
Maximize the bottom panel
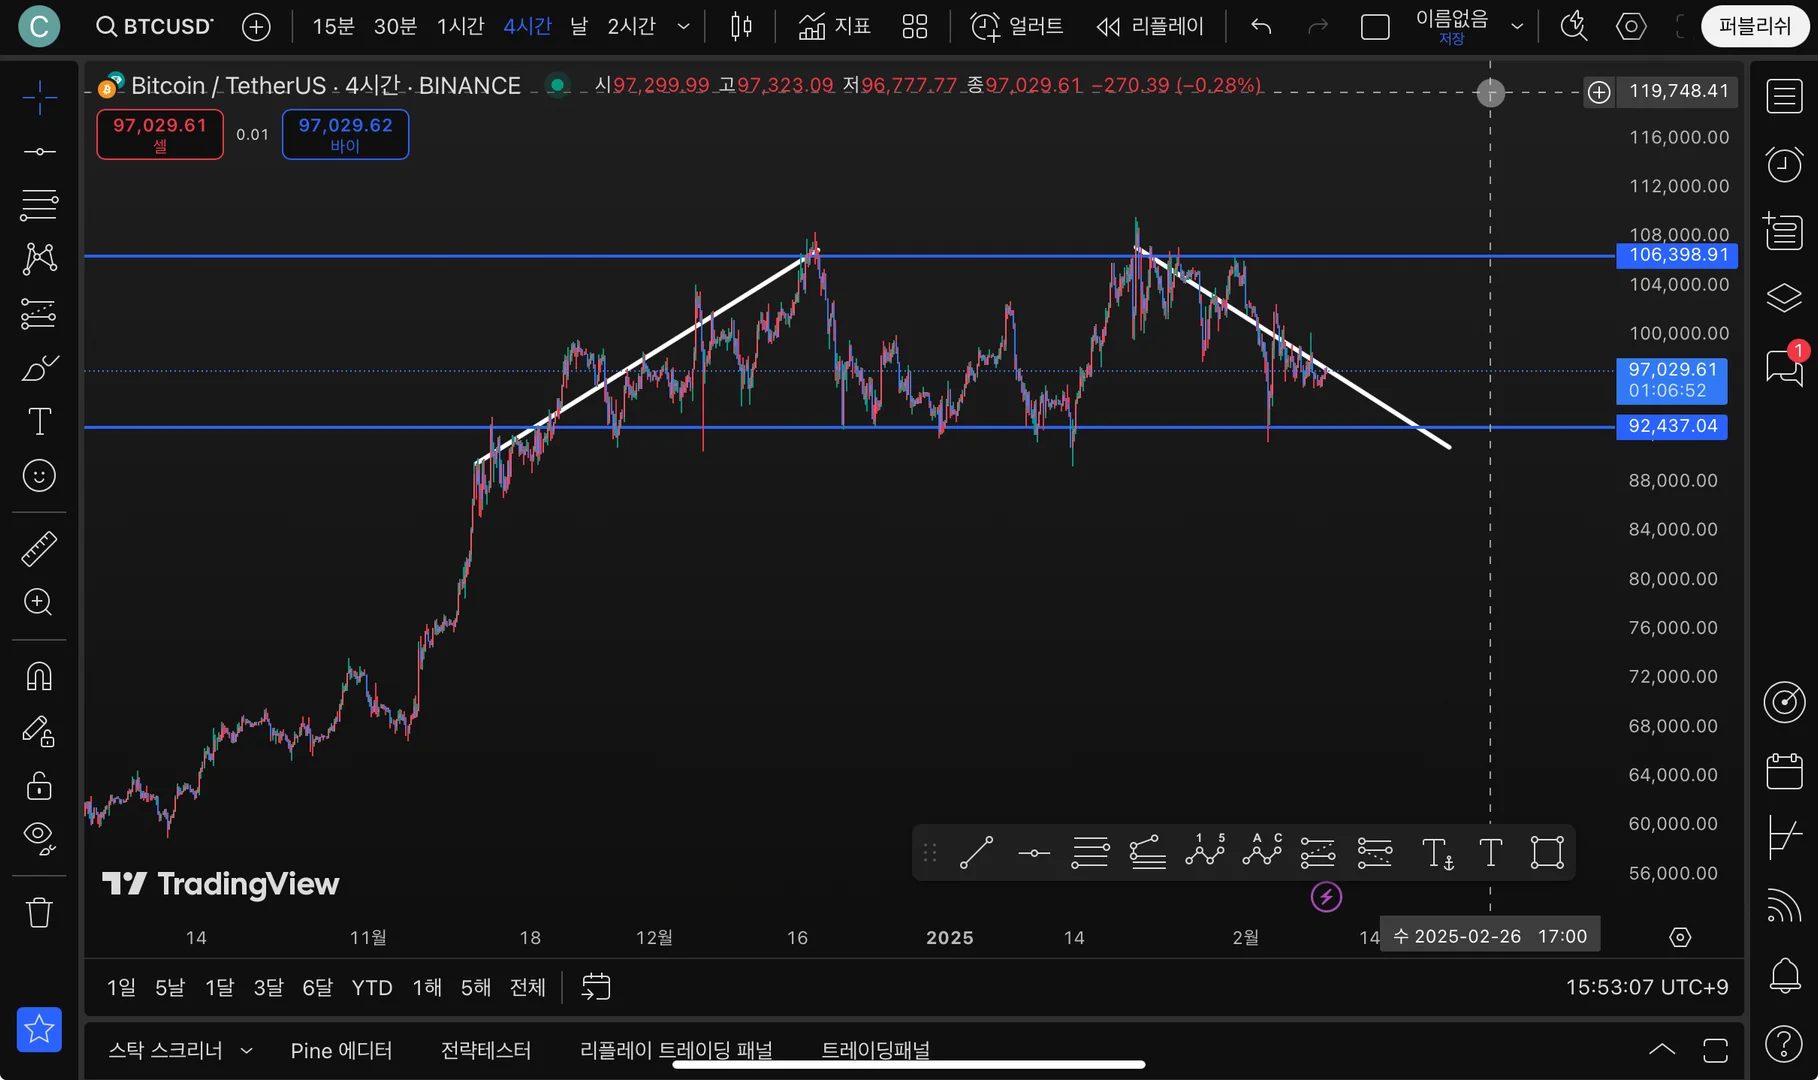click(1715, 1049)
